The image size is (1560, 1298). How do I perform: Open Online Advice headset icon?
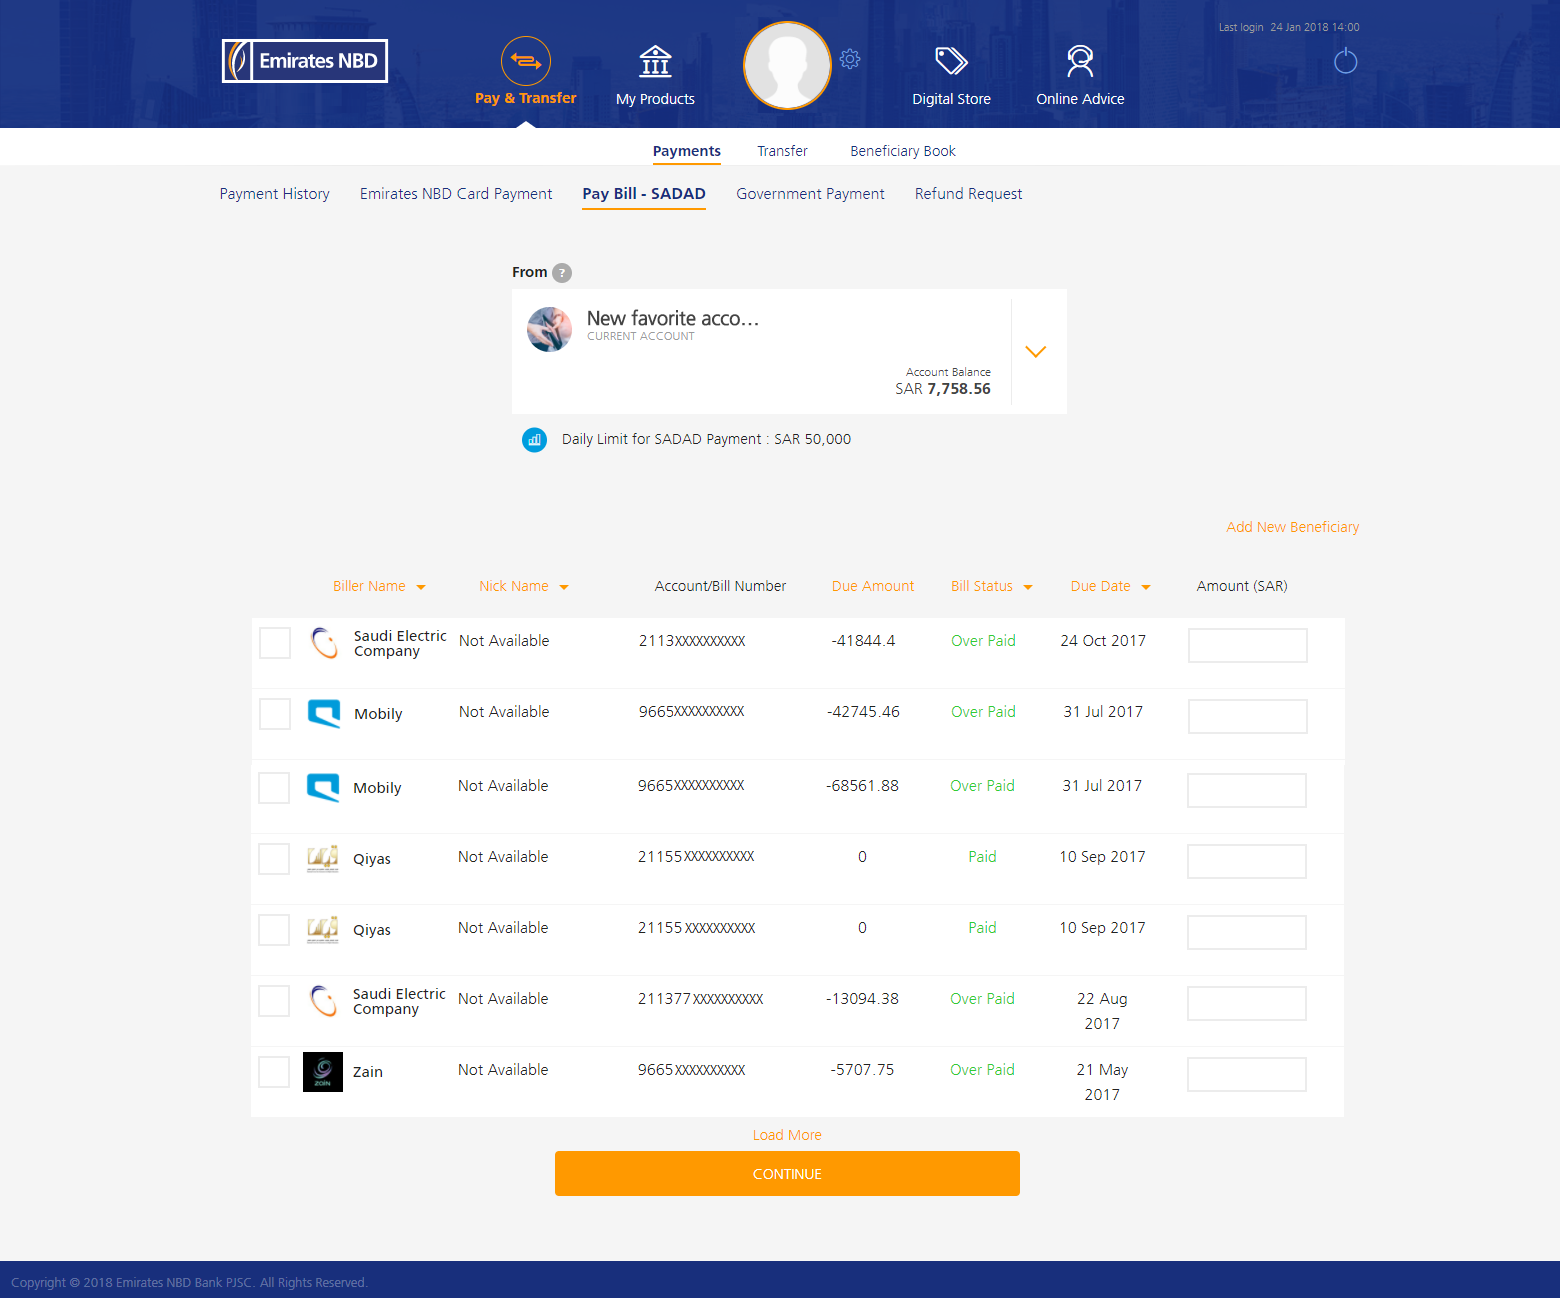(x=1079, y=62)
